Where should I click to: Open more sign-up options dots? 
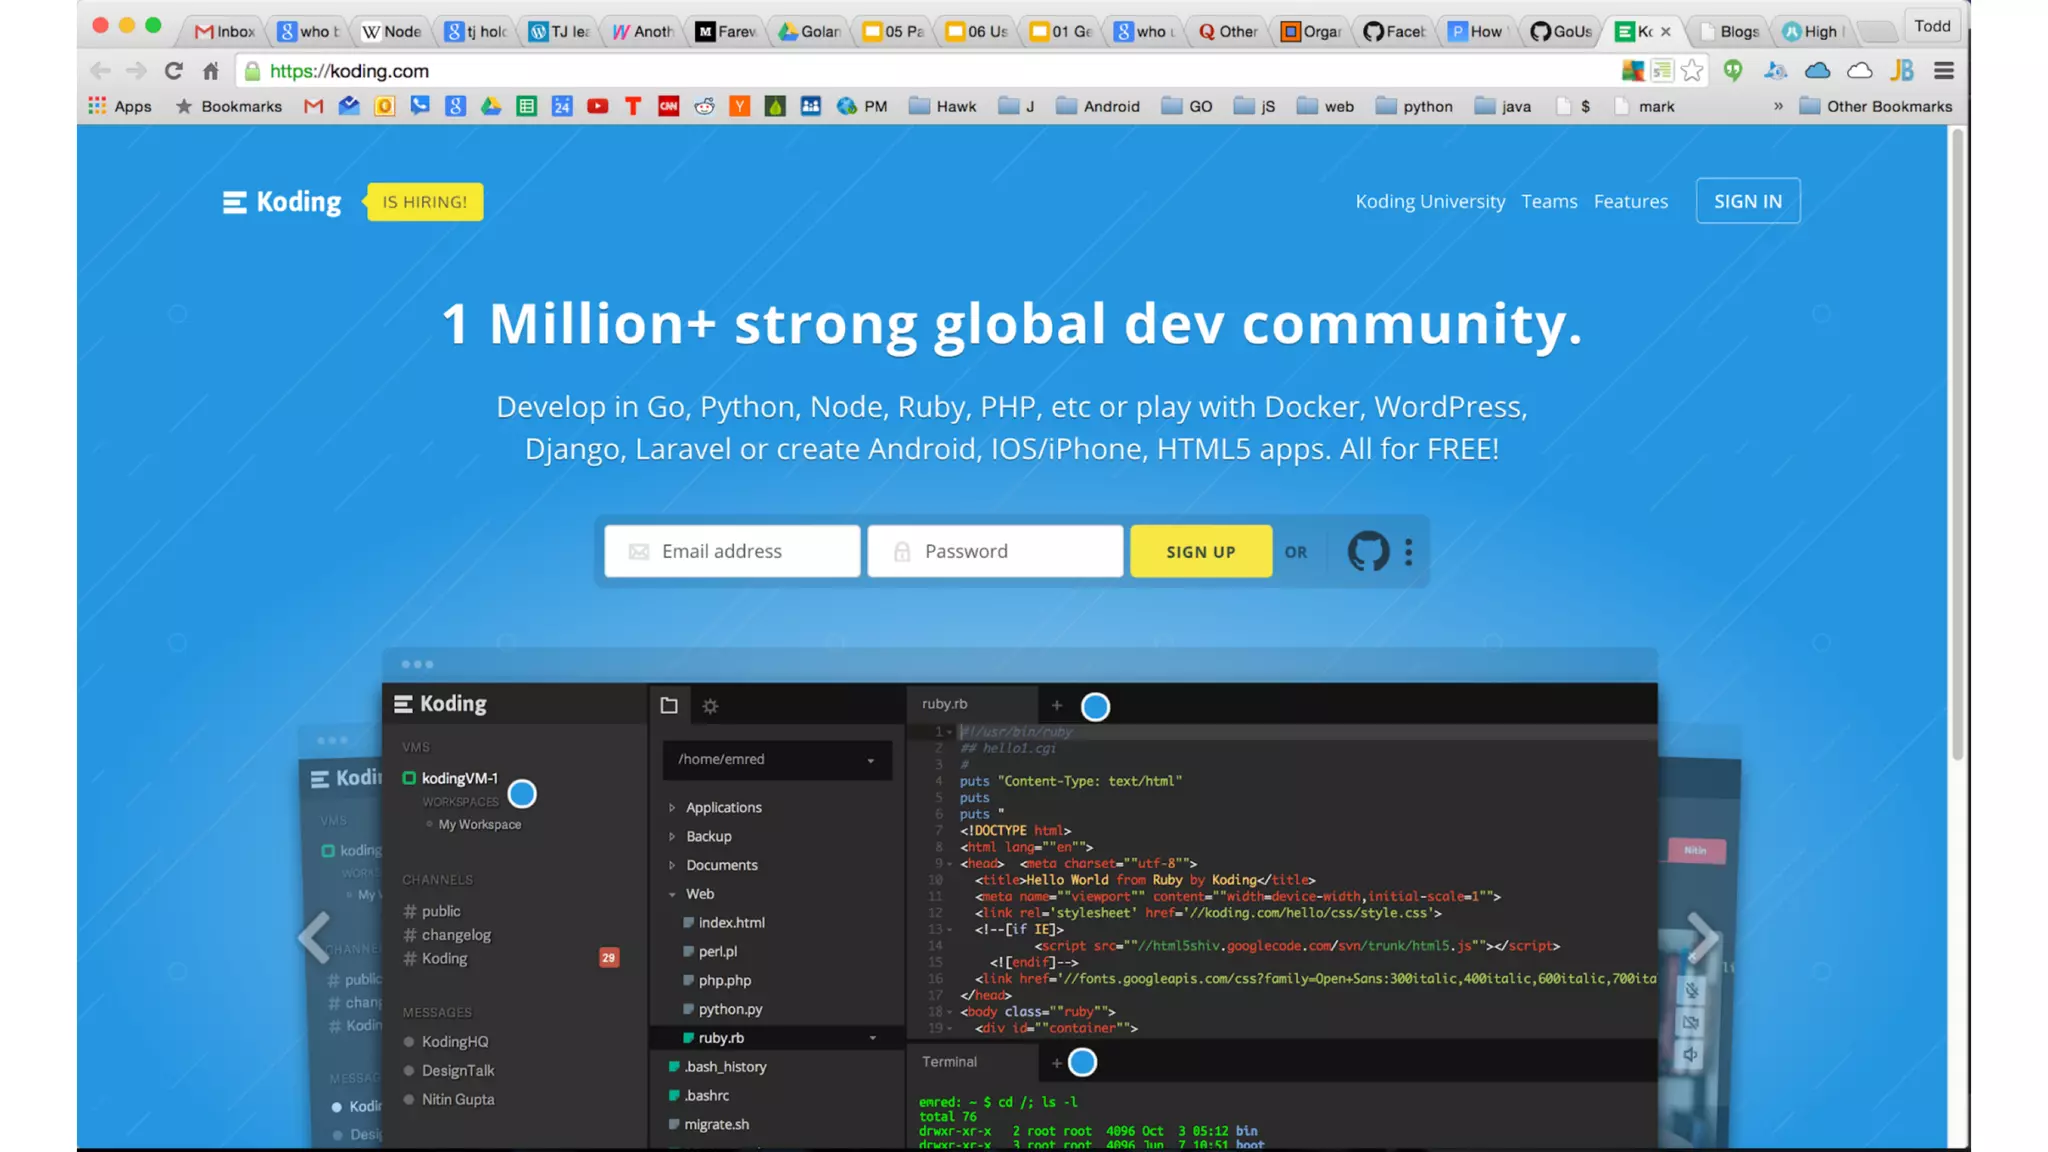[1408, 551]
